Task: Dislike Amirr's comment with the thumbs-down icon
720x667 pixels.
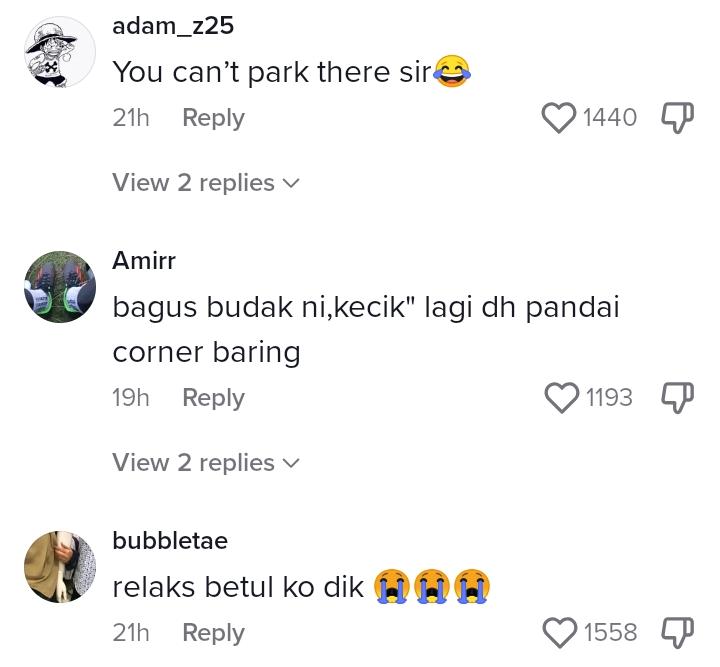Action: coord(677,398)
